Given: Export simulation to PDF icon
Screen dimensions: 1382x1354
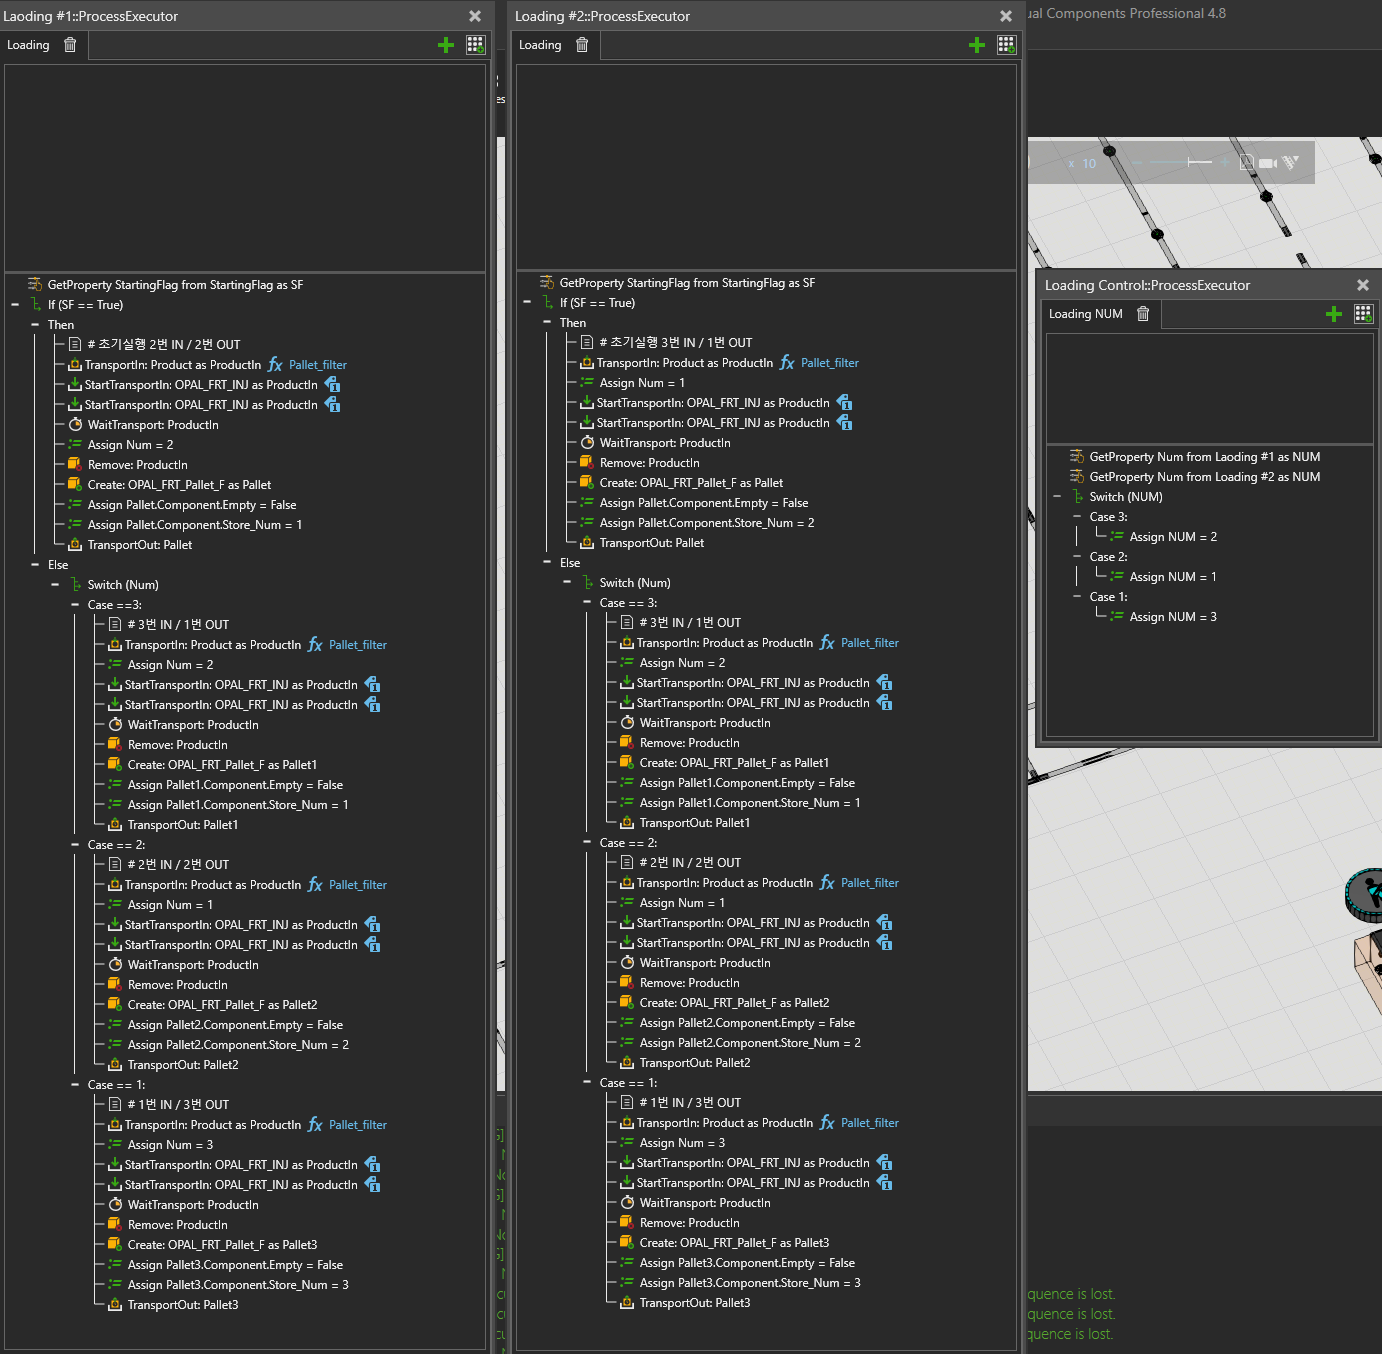Looking at the screenshot, I should tap(1247, 163).
